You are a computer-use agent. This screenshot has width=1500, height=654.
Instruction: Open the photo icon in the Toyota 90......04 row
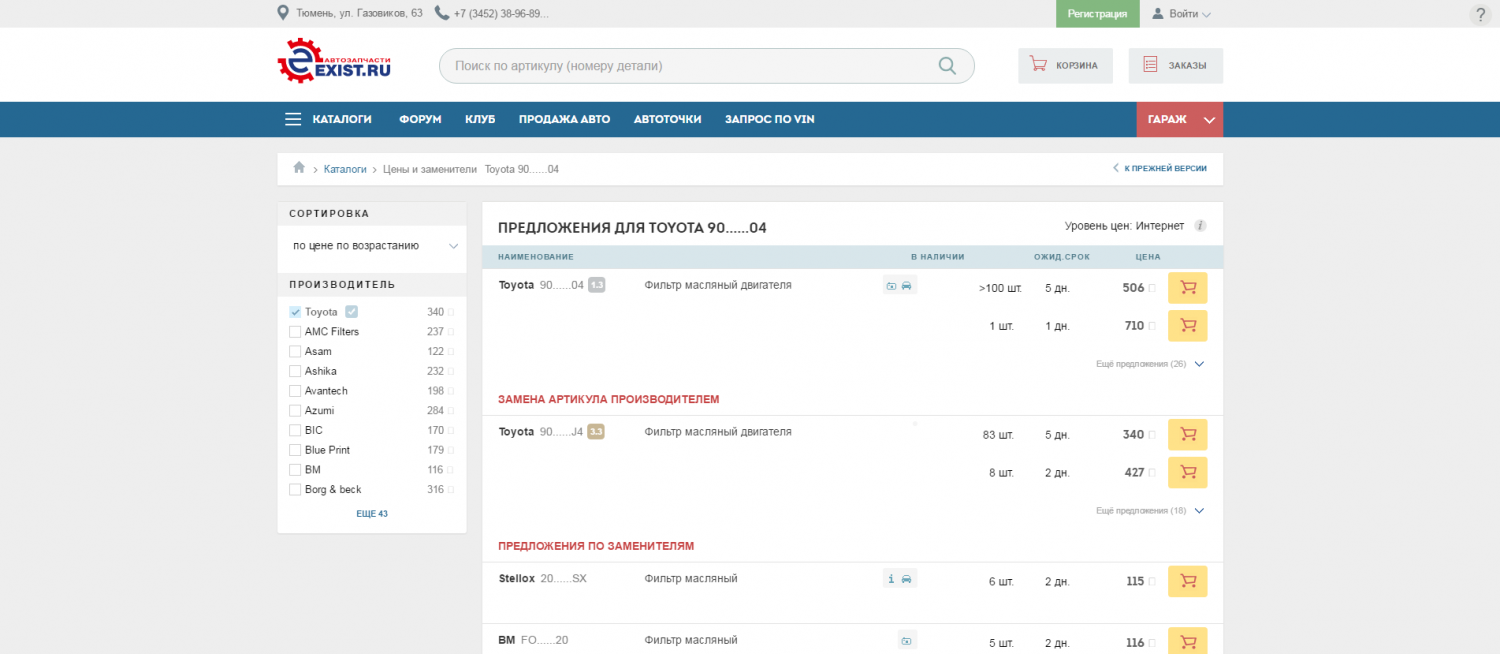pos(891,286)
